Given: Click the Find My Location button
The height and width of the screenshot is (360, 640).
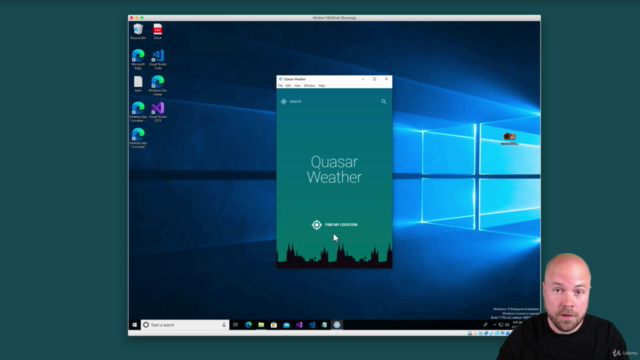Looking at the screenshot, I should point(334,224).
